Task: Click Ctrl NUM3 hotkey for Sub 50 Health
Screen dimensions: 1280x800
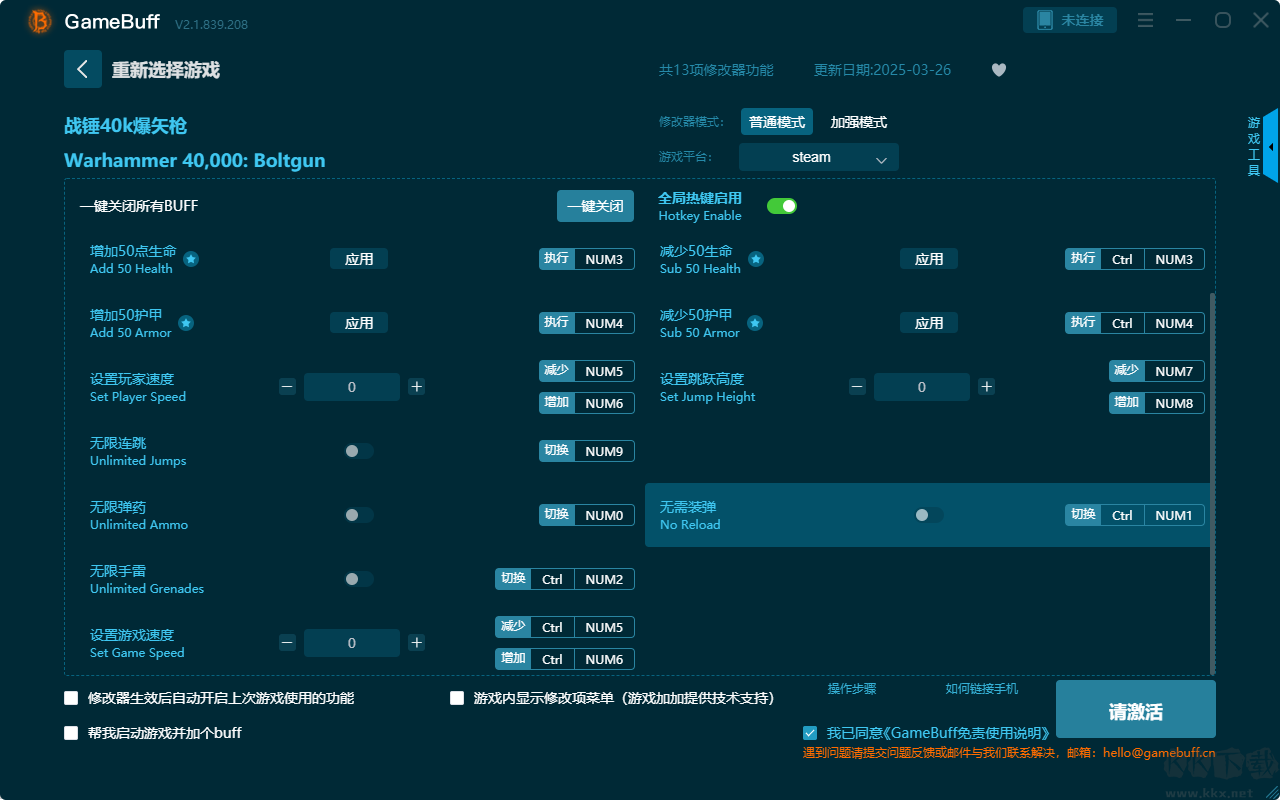Action: 1135,259
